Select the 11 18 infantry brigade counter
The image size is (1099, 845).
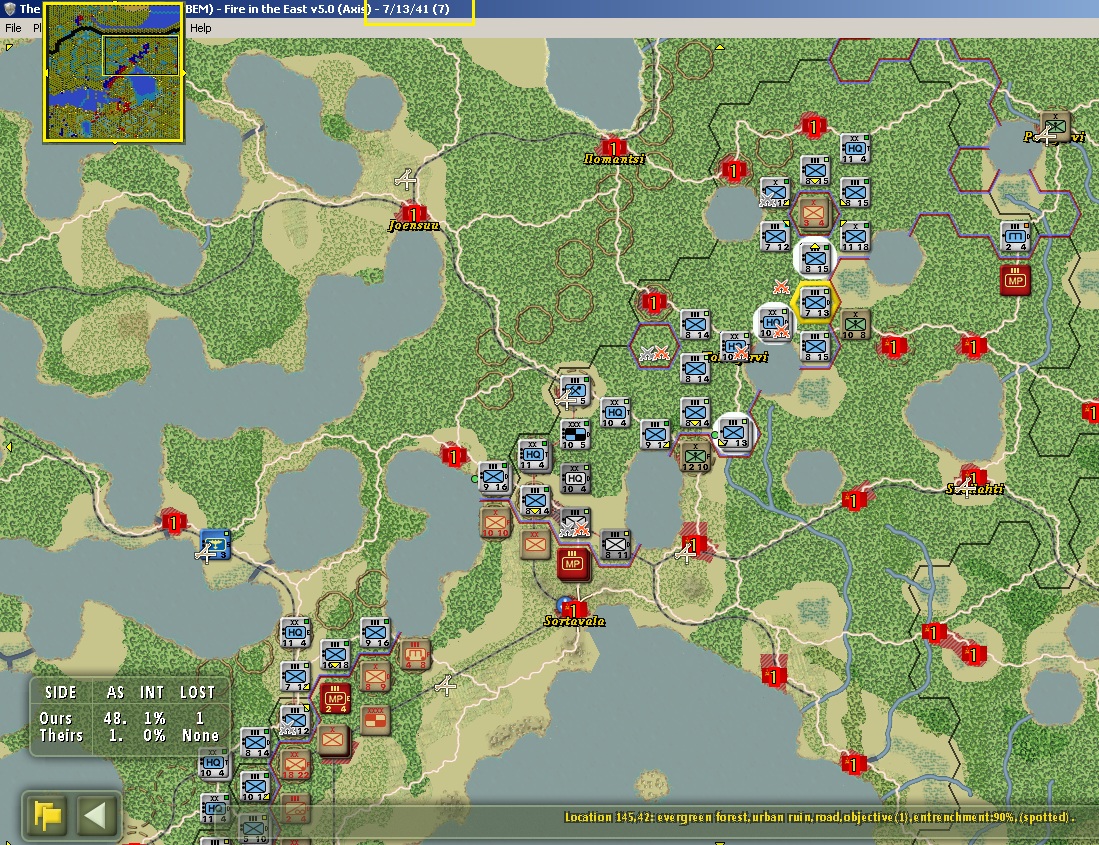pyautogui.click(x=855, y=237)
